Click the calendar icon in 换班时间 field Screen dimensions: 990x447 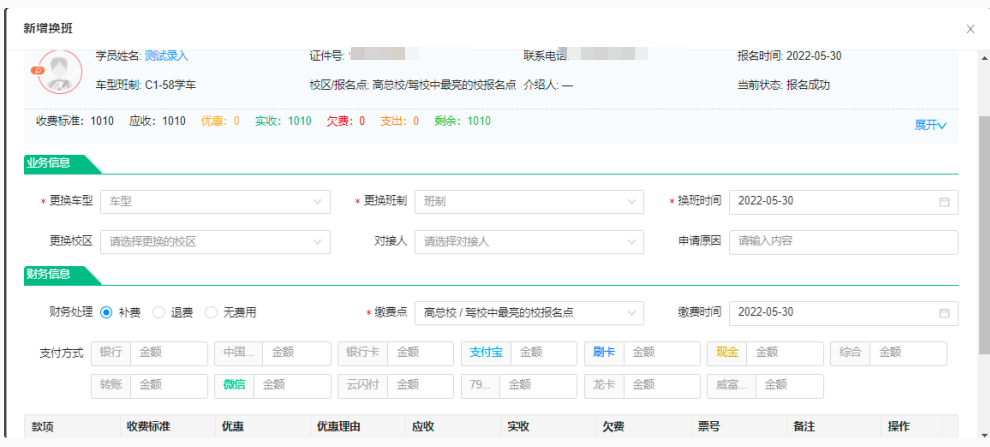pyautogui.click(x=944, y=201)
